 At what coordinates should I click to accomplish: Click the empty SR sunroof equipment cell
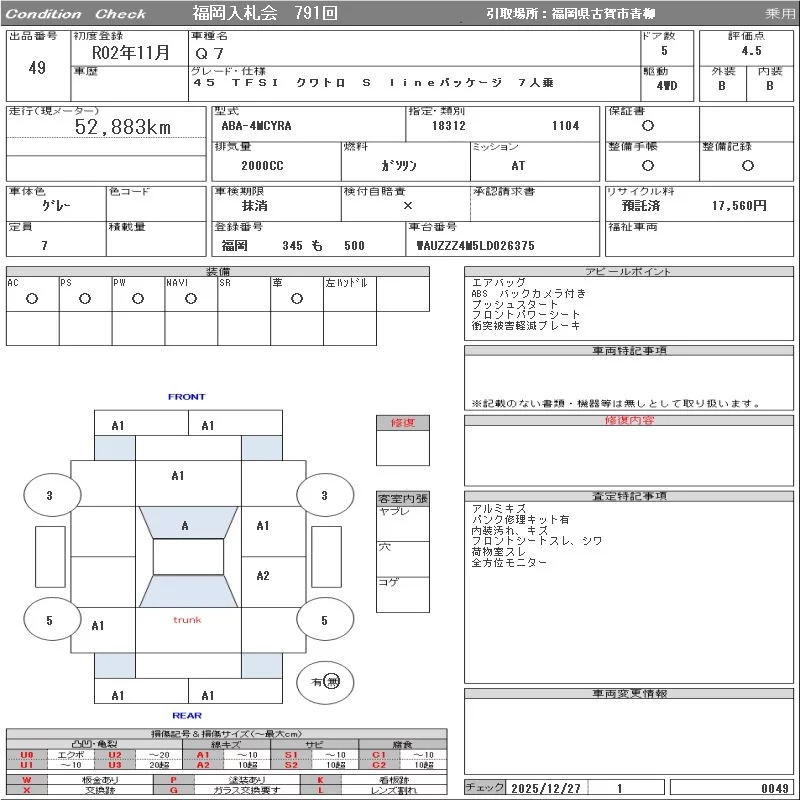244,298
